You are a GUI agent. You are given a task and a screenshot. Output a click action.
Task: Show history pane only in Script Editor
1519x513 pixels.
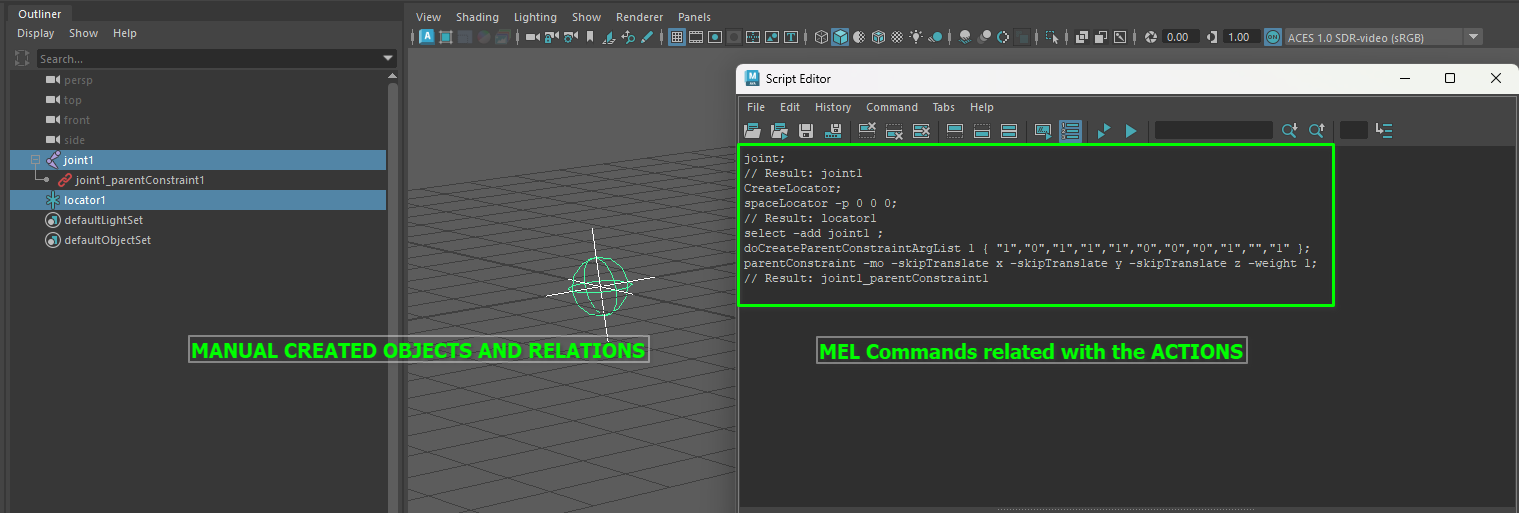point(954,131)
